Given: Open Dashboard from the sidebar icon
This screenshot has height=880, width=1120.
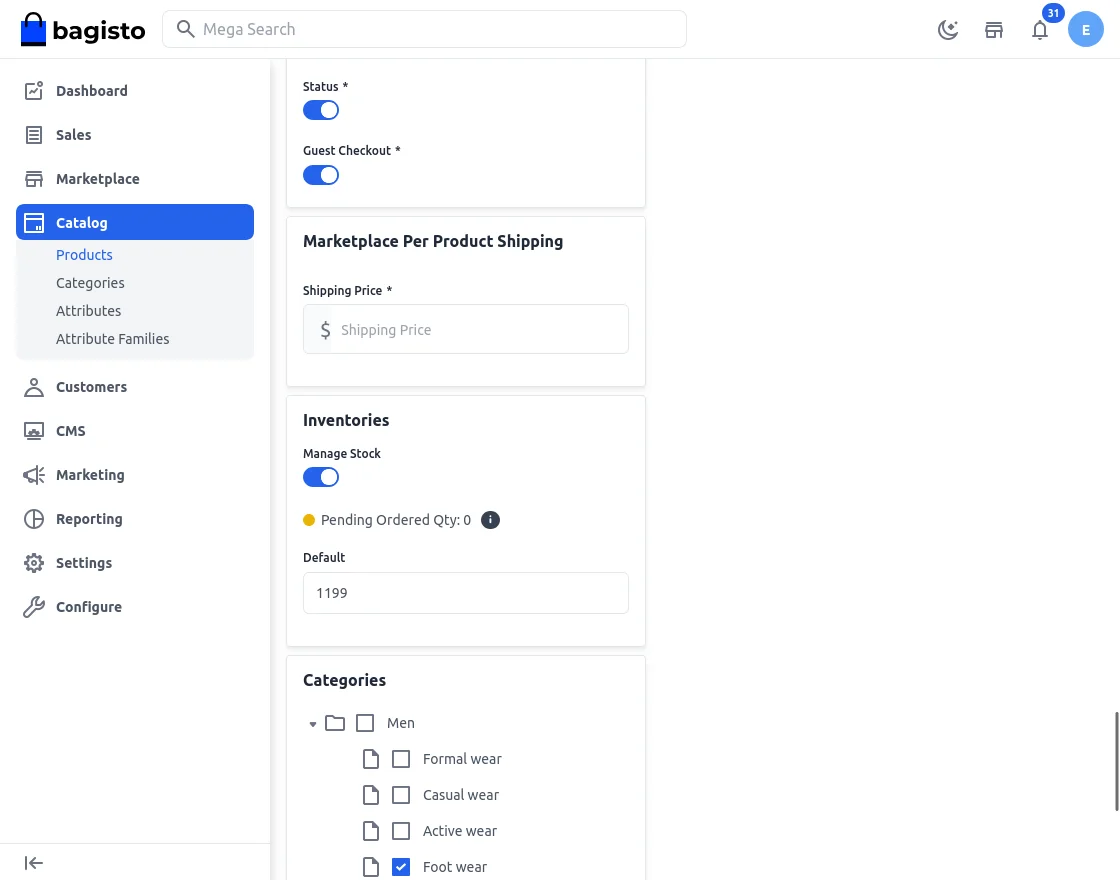Looking at the screenshot, I should tap(34, 91).
